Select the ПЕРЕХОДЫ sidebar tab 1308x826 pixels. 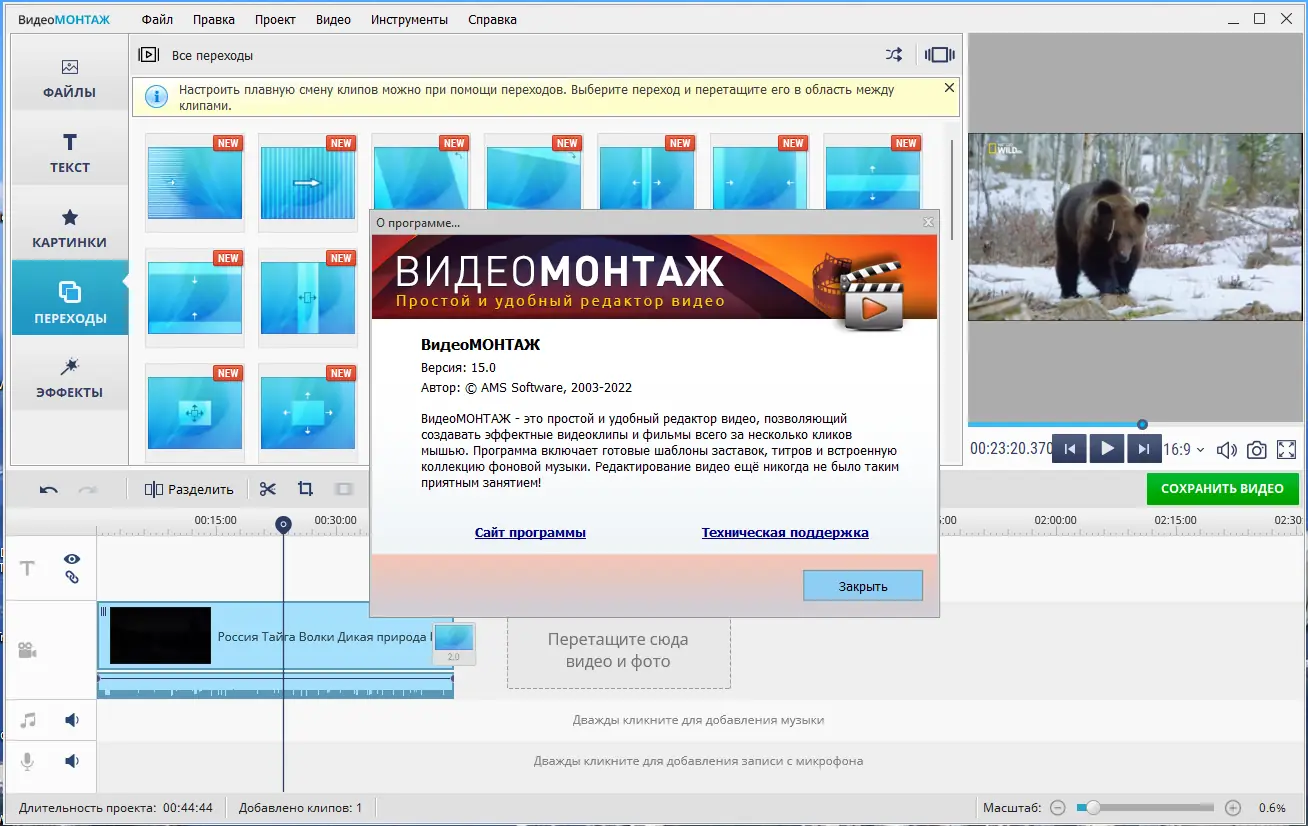[70, 297]
